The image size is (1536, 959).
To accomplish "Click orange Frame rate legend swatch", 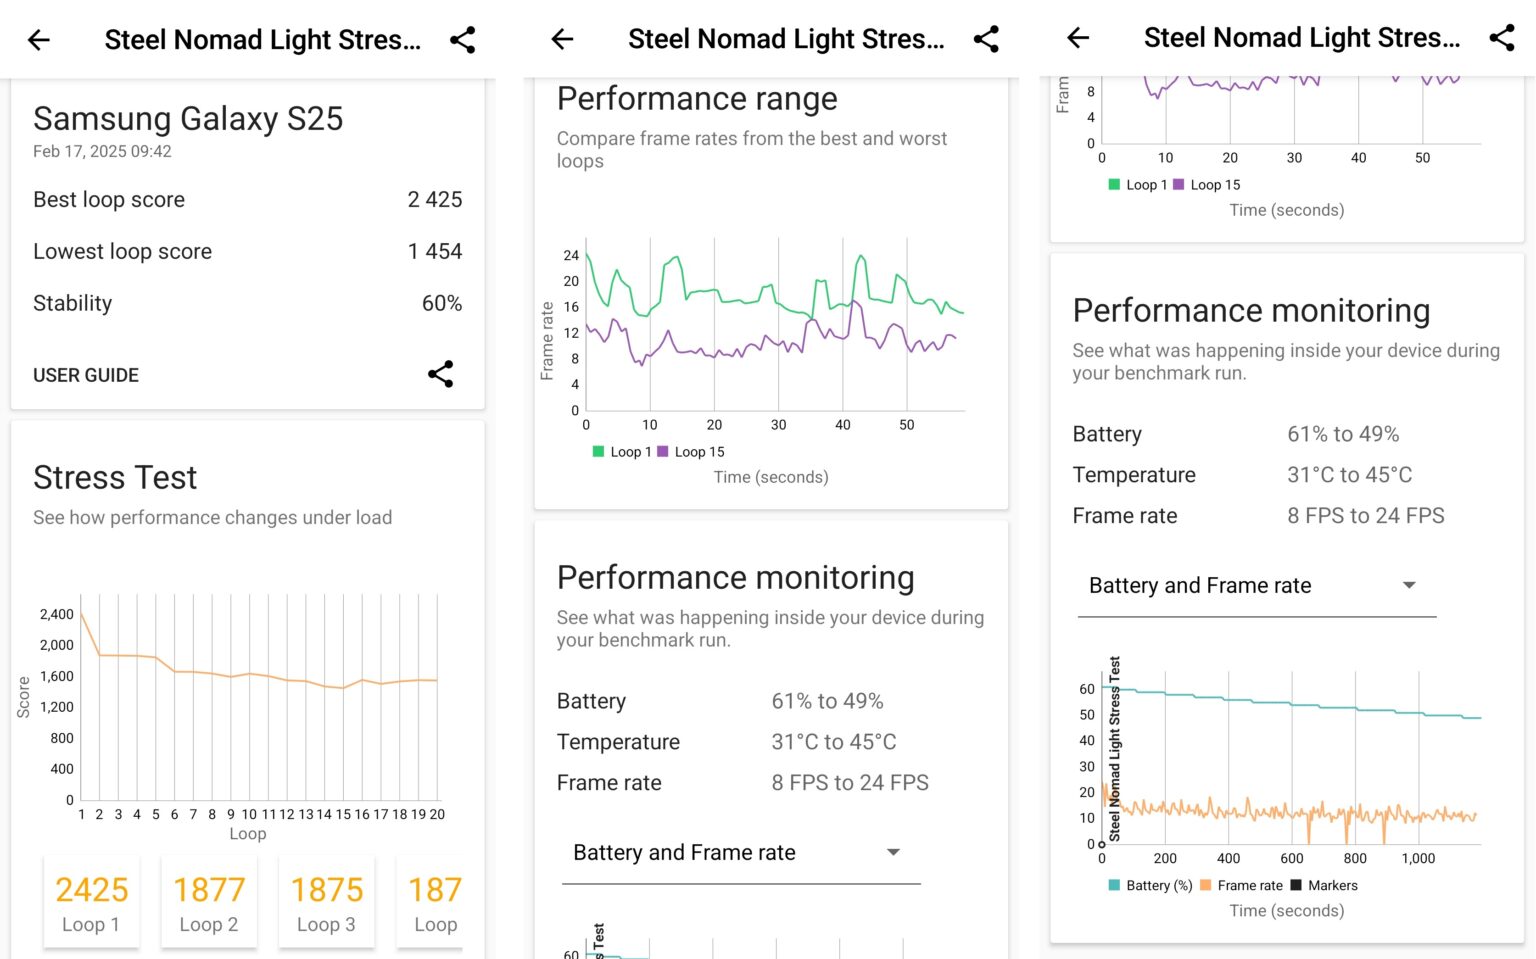I will point(1205,885).
